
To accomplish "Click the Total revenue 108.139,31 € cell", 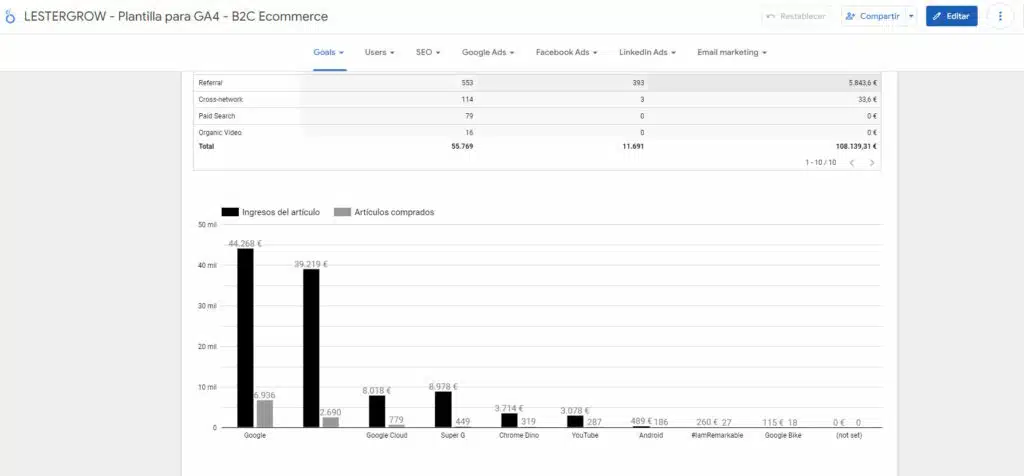I will (856, 147).
